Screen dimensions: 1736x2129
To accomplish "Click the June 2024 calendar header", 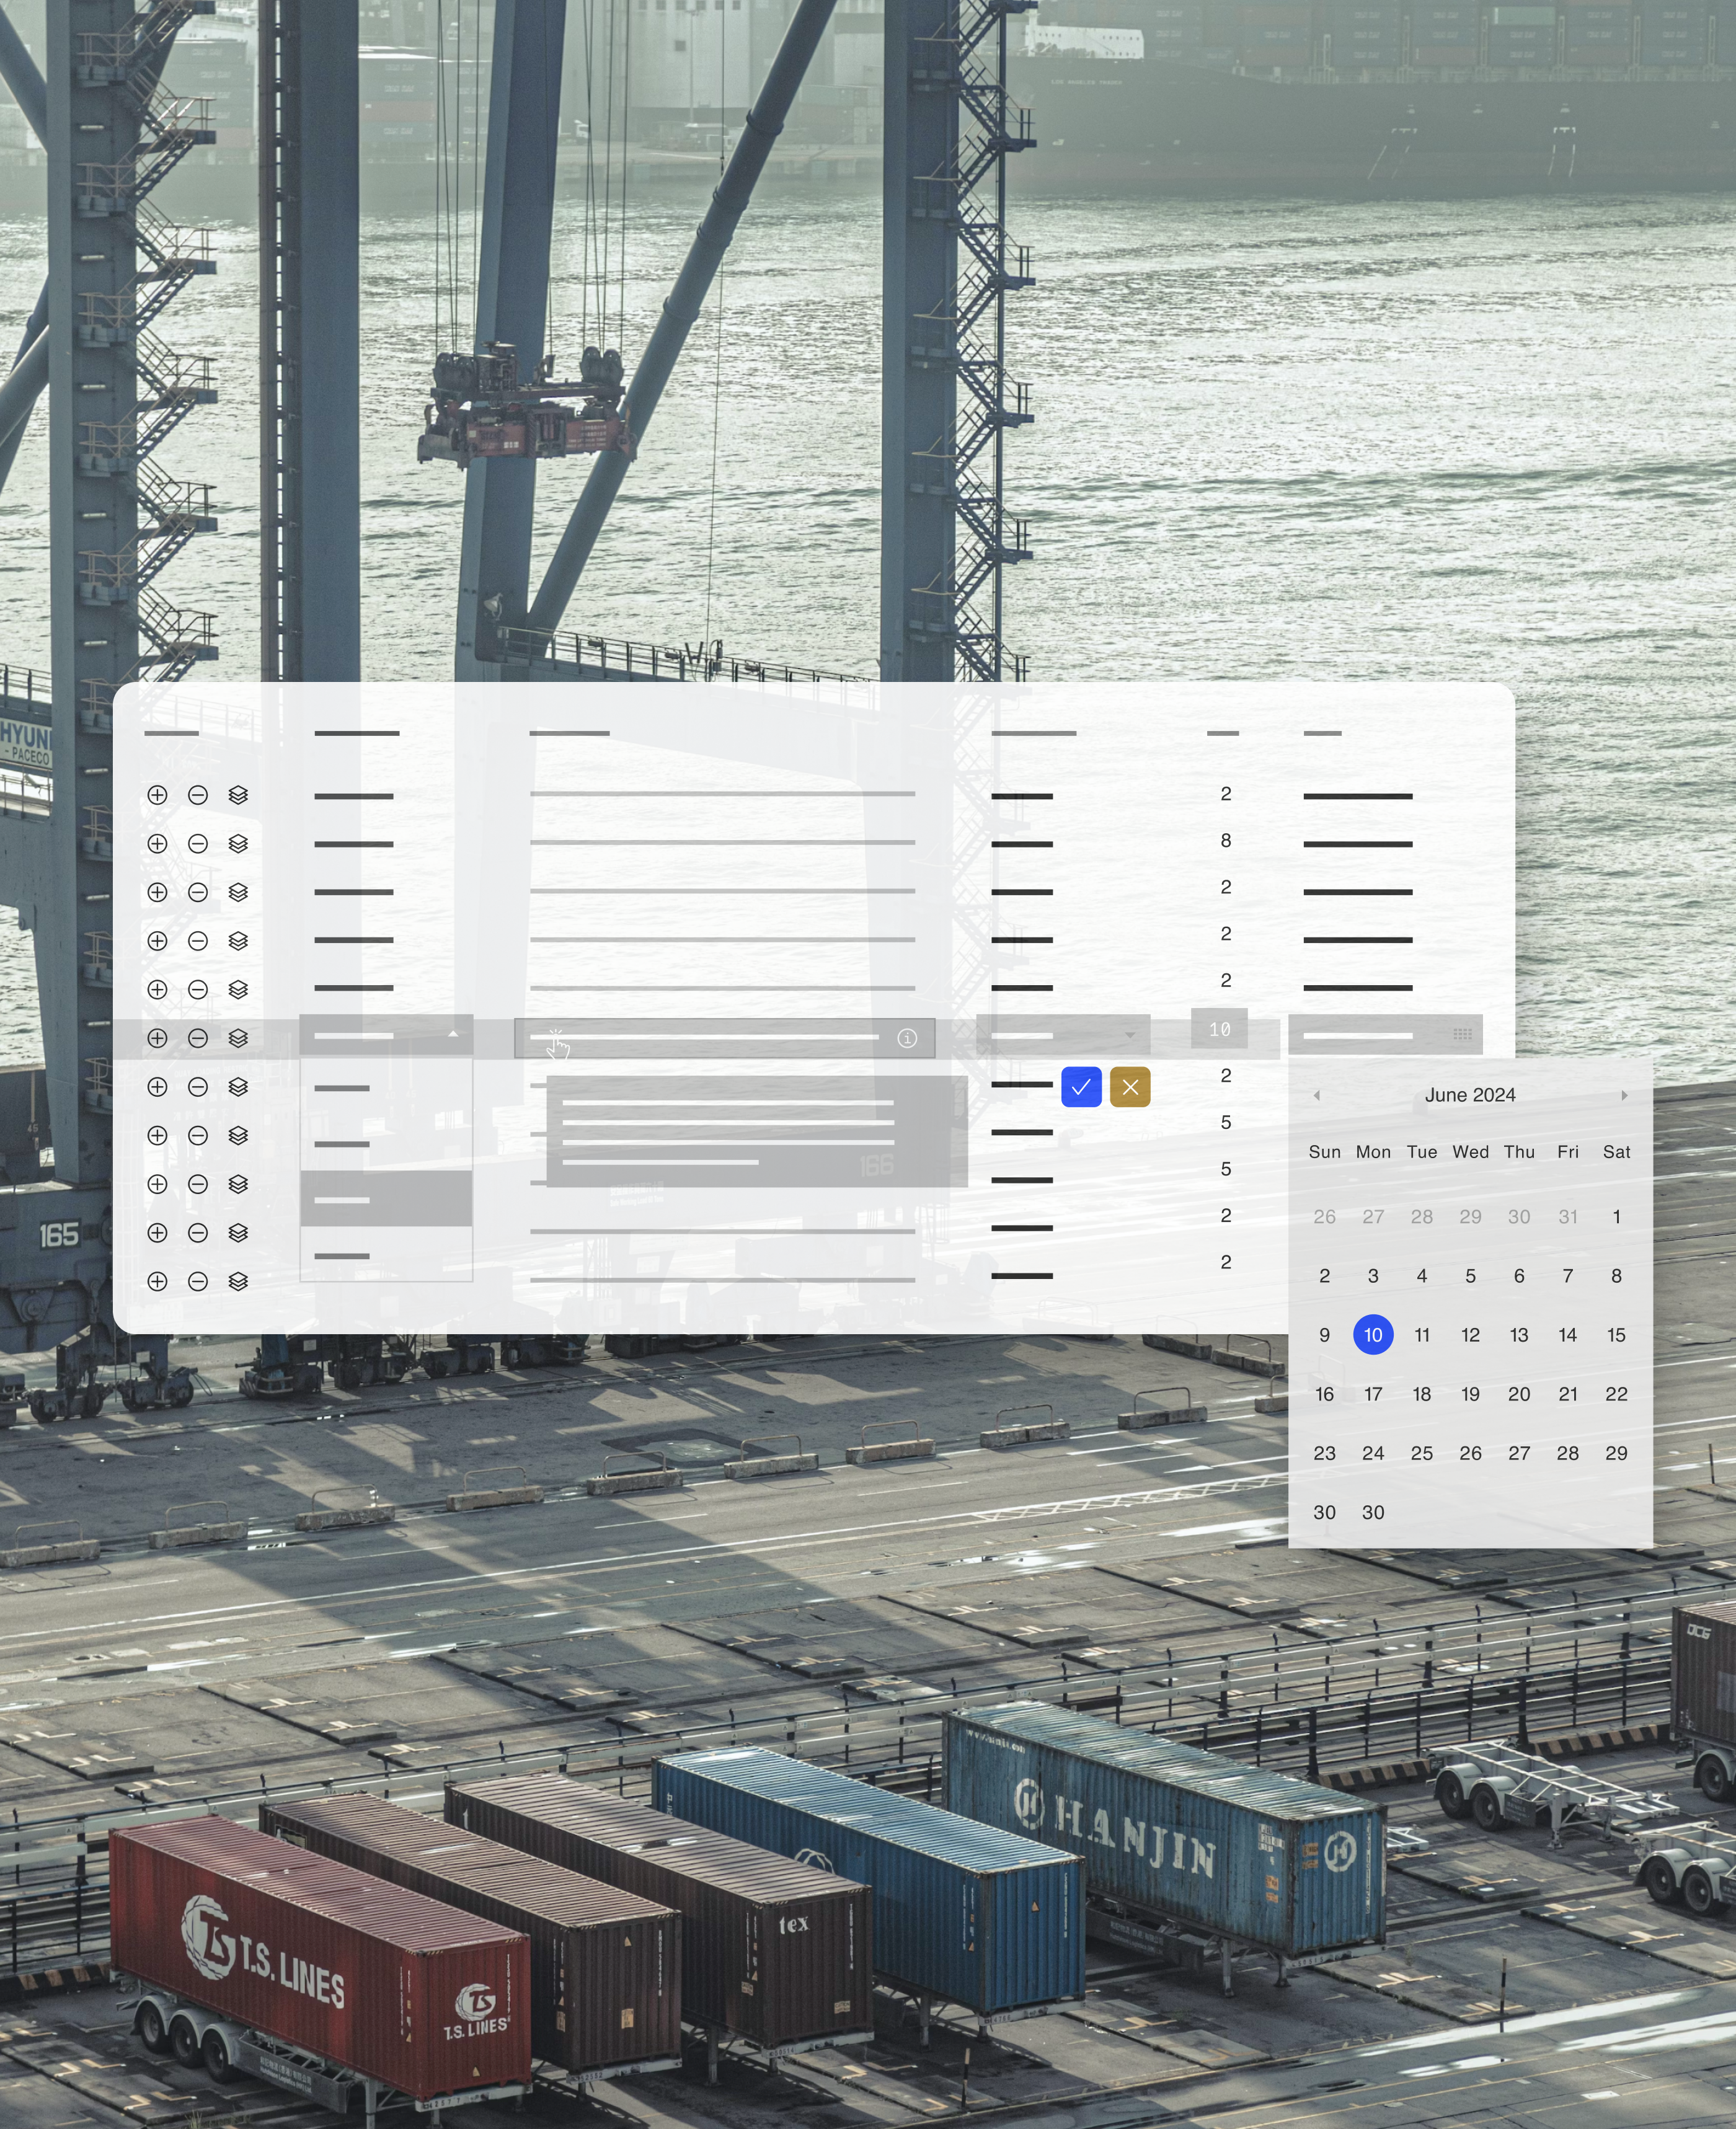I will pyautogui.click(x=1470, y=1095).
